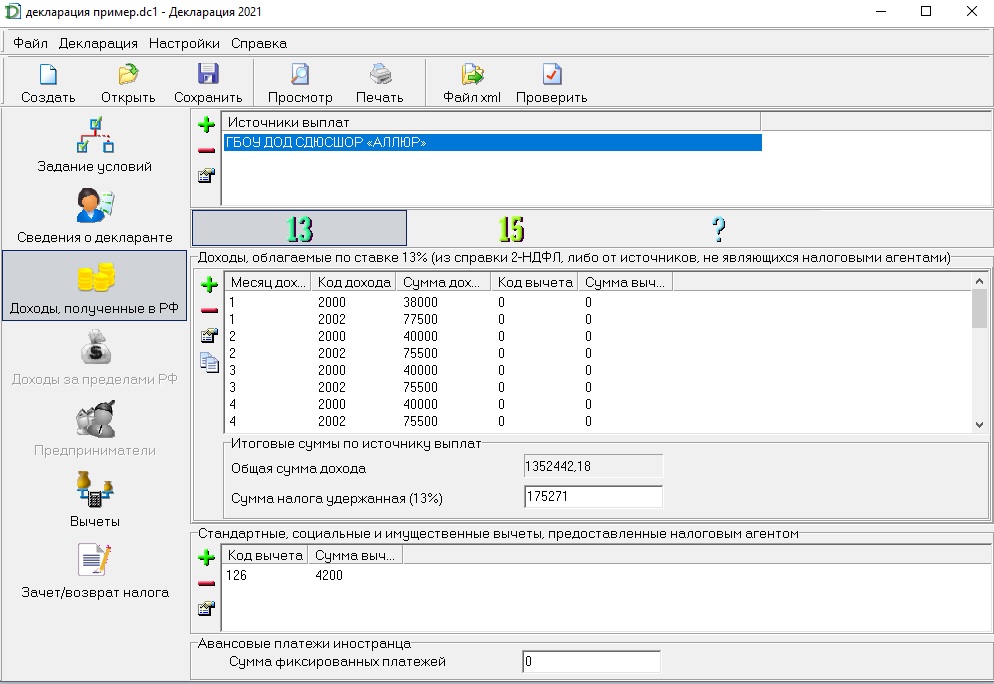Viewport: 994px width, 684px height.
Task: Open a file with Открыть icon
Action: [128, 82]
